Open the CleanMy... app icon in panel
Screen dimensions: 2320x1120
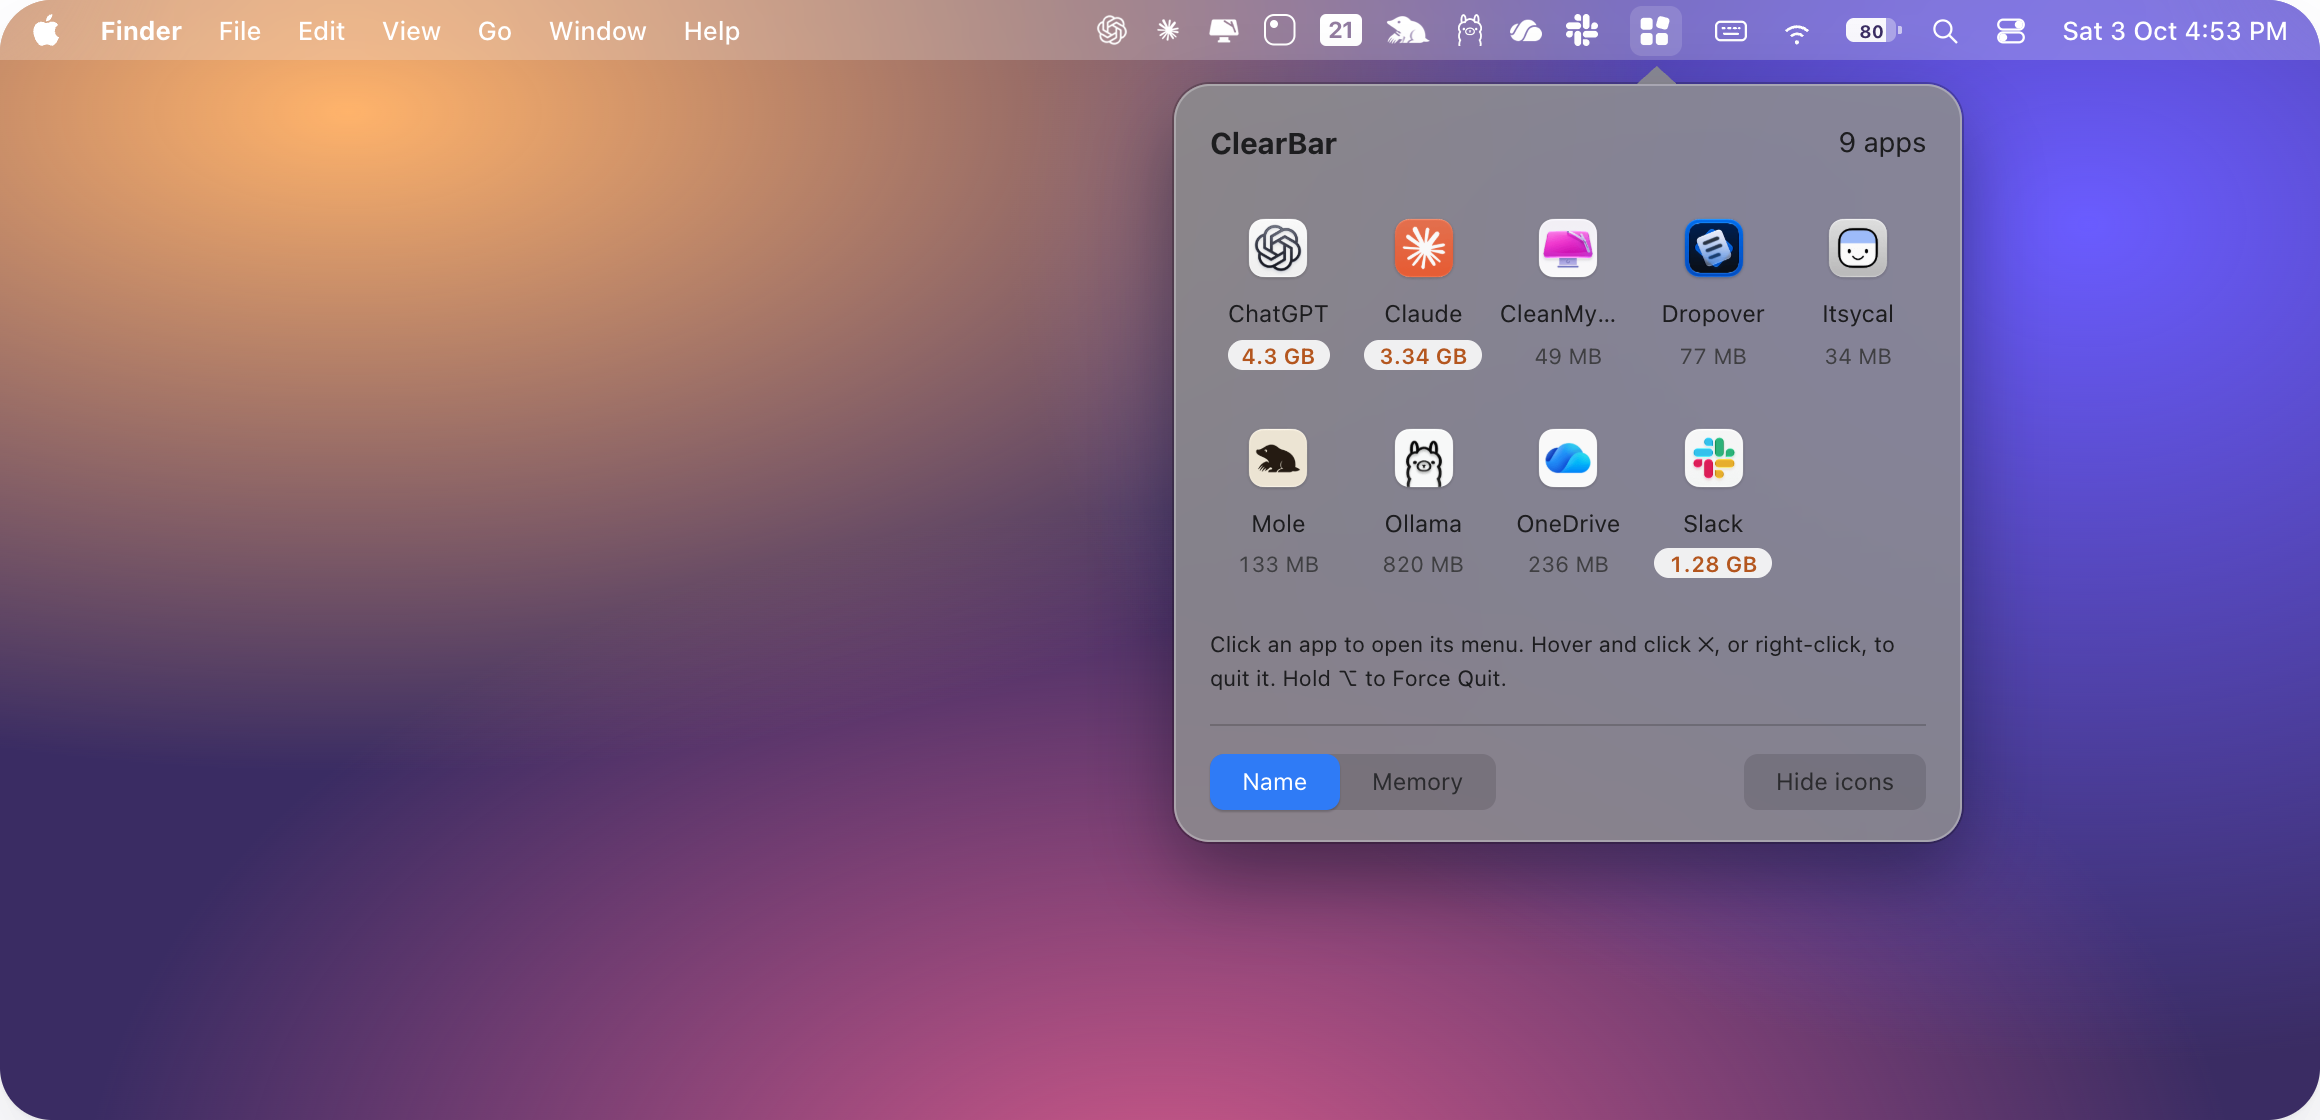(1568, 248)
